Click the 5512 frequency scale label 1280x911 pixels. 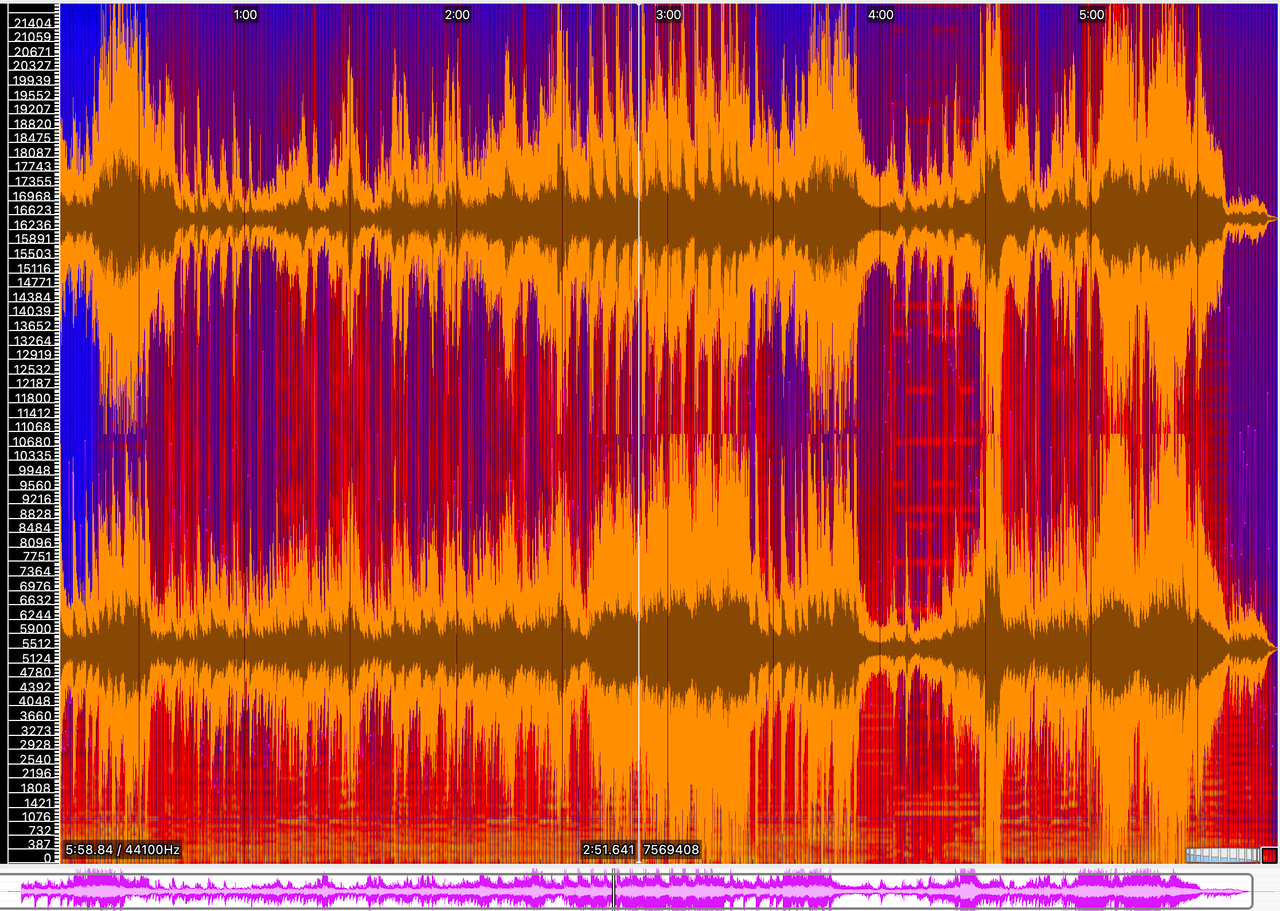(33, 643)
